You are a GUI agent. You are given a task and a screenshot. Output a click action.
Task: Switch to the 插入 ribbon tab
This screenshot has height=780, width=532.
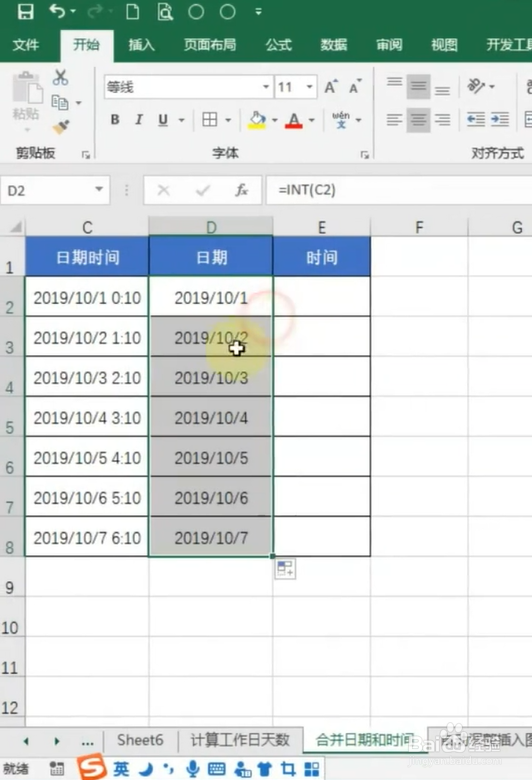click(x=141, y=45)
